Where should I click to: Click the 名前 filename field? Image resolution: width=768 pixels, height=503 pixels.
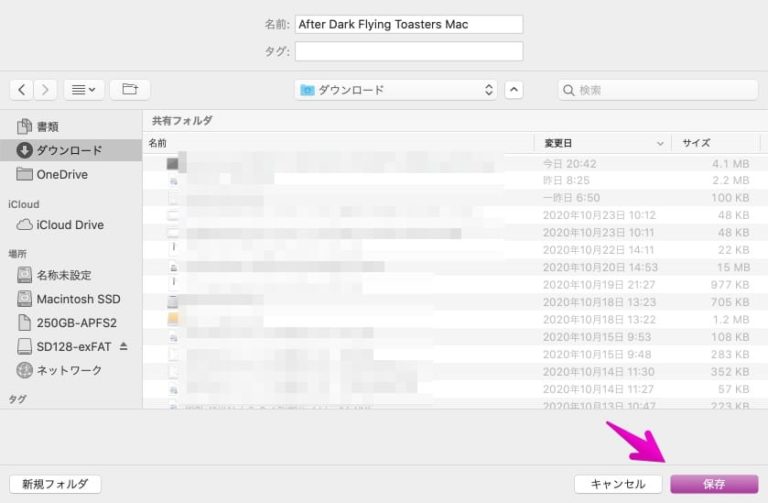coord(409,24)
